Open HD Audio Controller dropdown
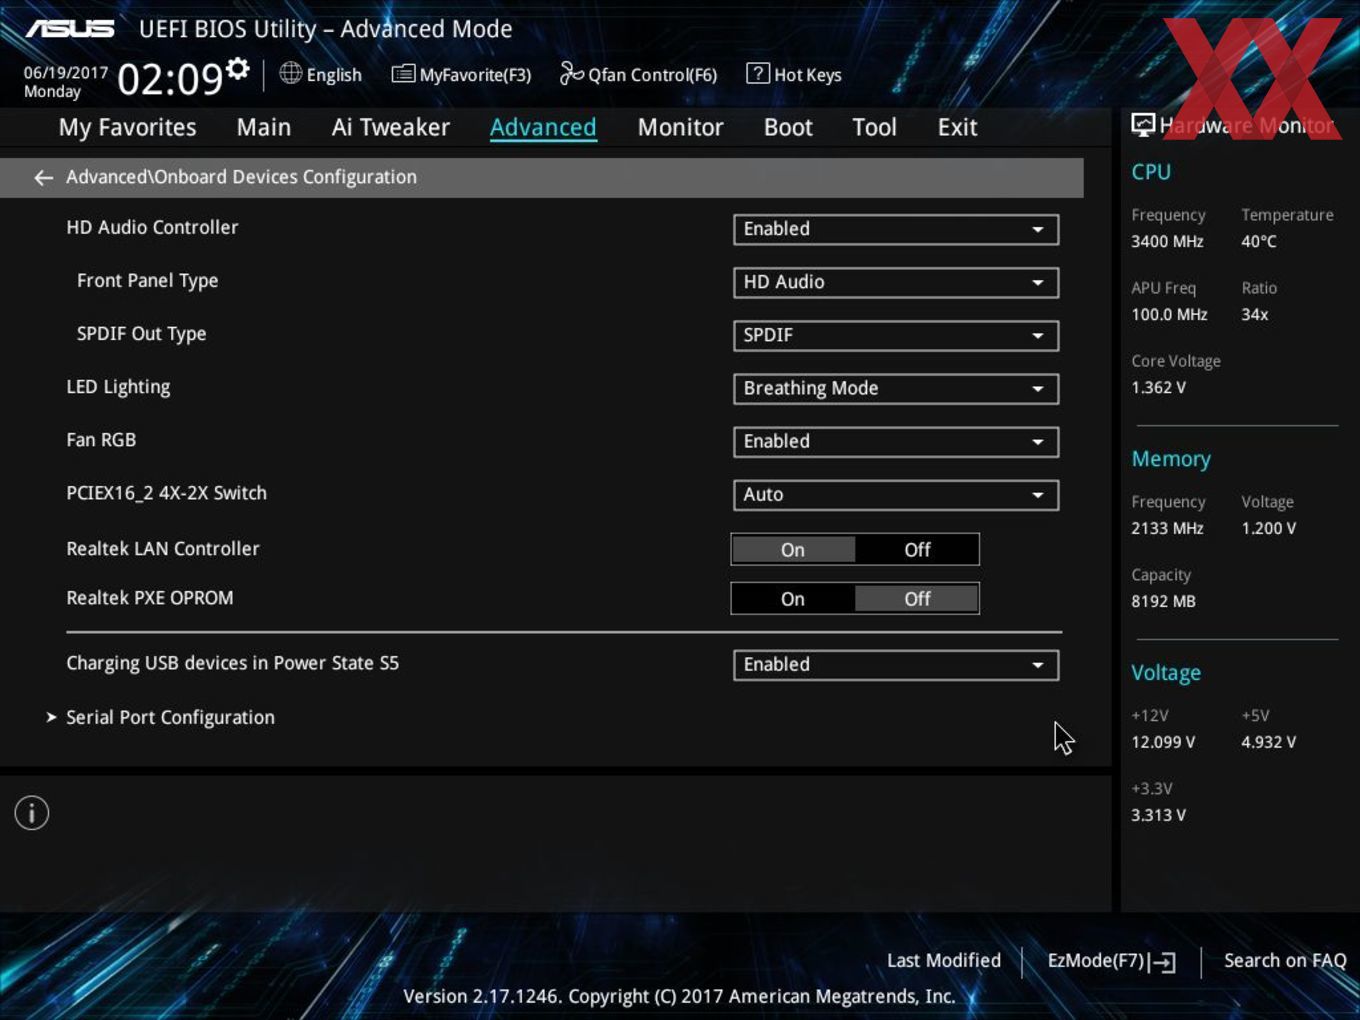1360x1020 pixels. (896, 229)
